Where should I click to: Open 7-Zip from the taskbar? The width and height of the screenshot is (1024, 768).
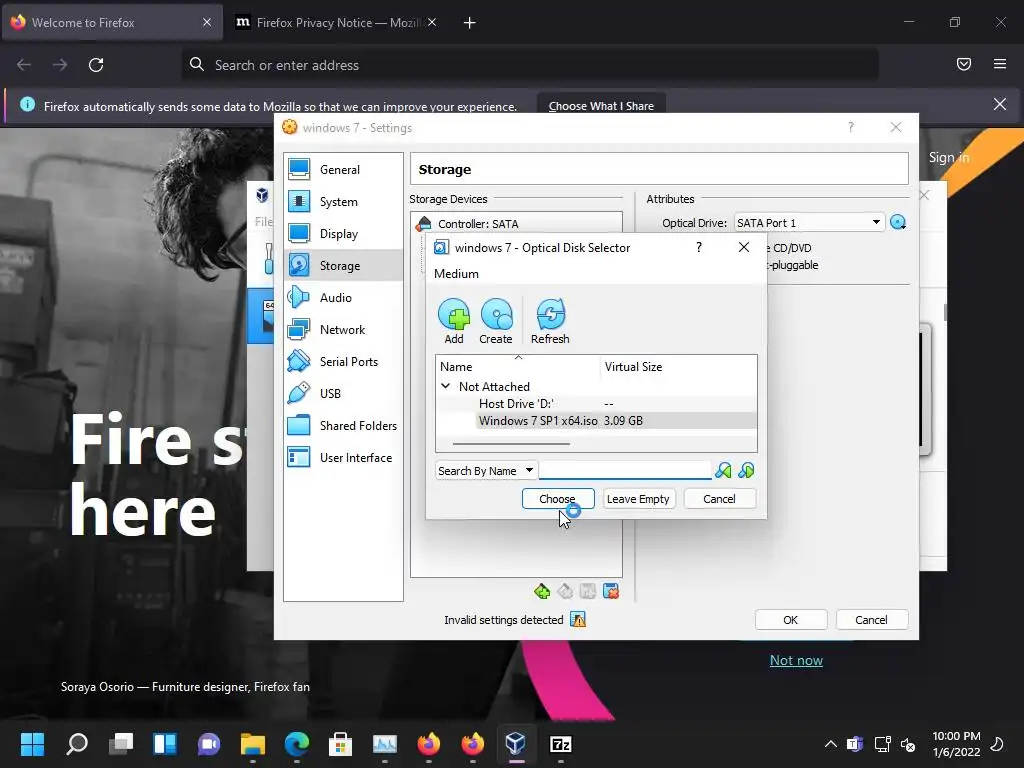pos(560,744)
